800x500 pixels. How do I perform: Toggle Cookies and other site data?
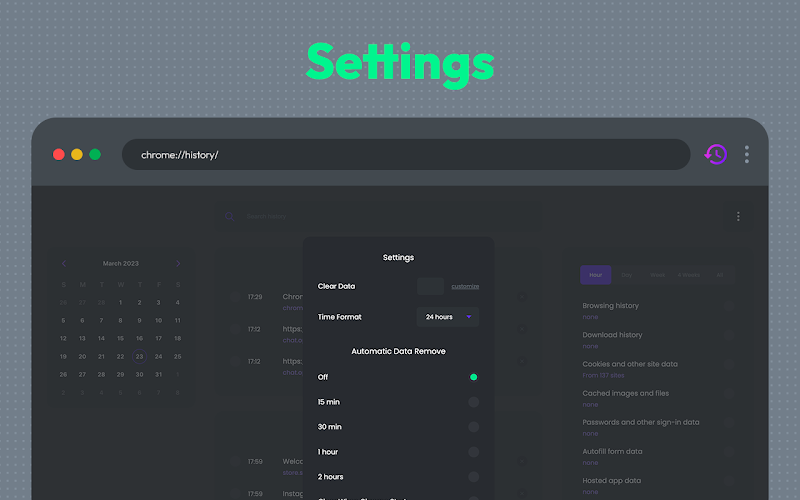point(729,364)
